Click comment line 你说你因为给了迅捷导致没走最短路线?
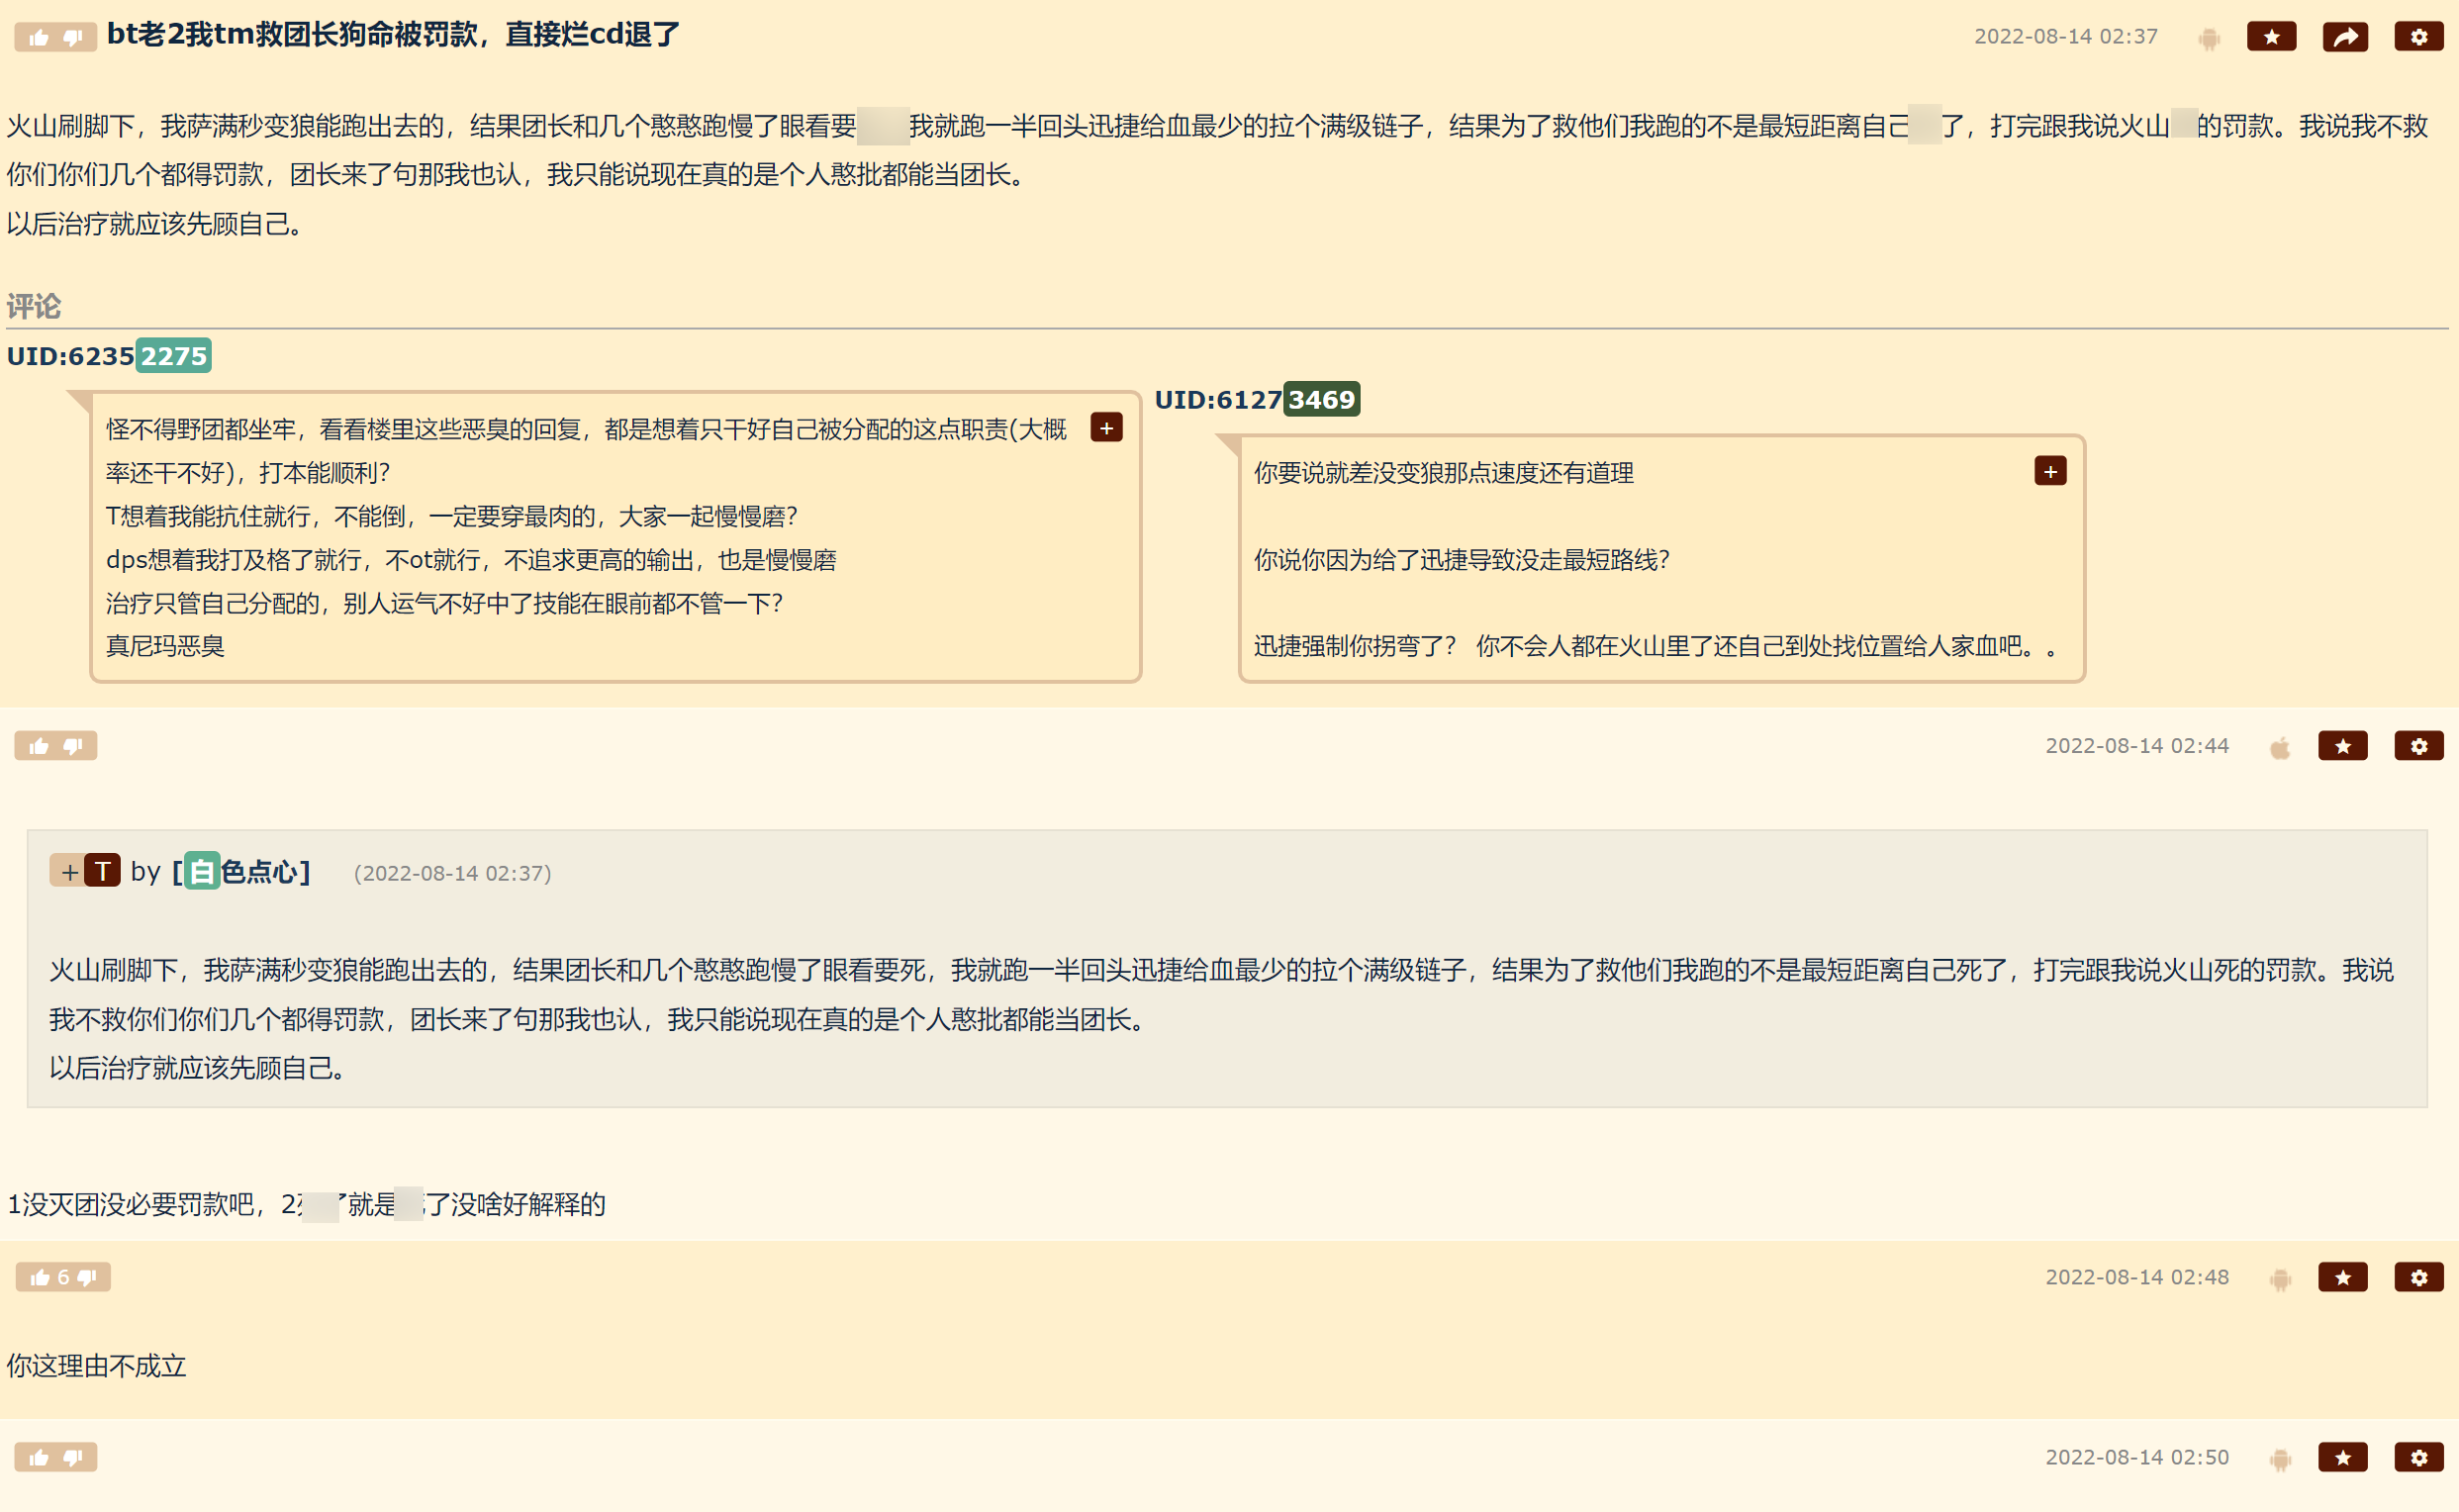The height and width of the screenshot is (1512, 2459). coord(1461,559)
